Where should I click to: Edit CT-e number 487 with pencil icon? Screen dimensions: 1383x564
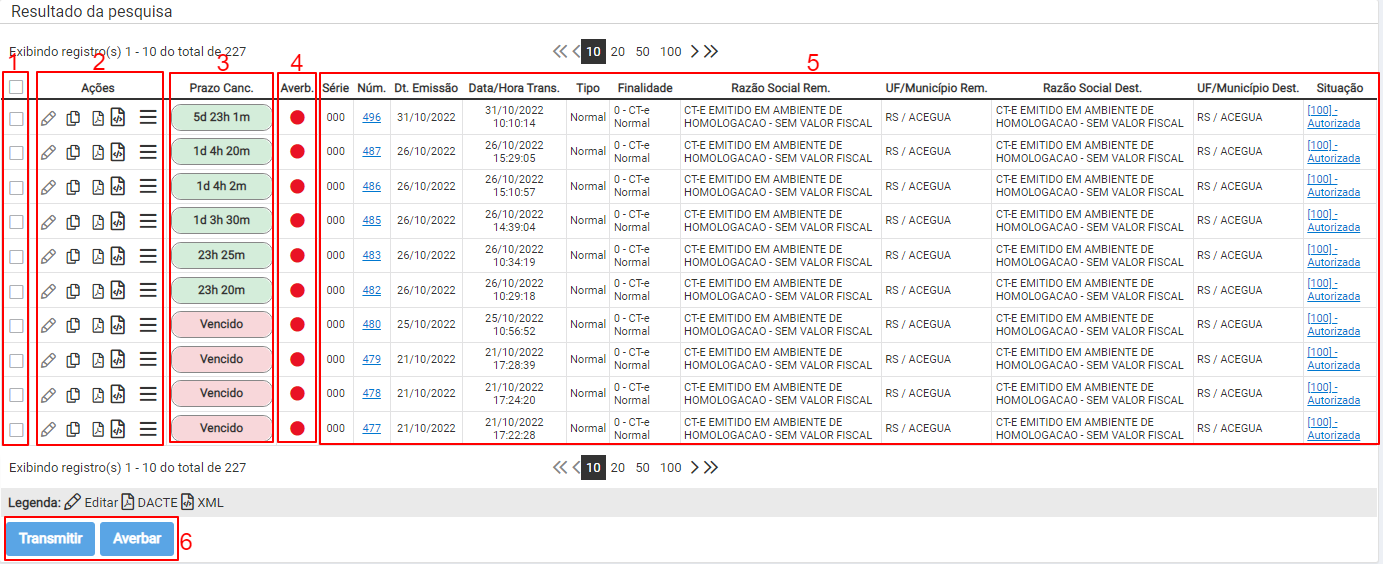[x=48, y=154]
